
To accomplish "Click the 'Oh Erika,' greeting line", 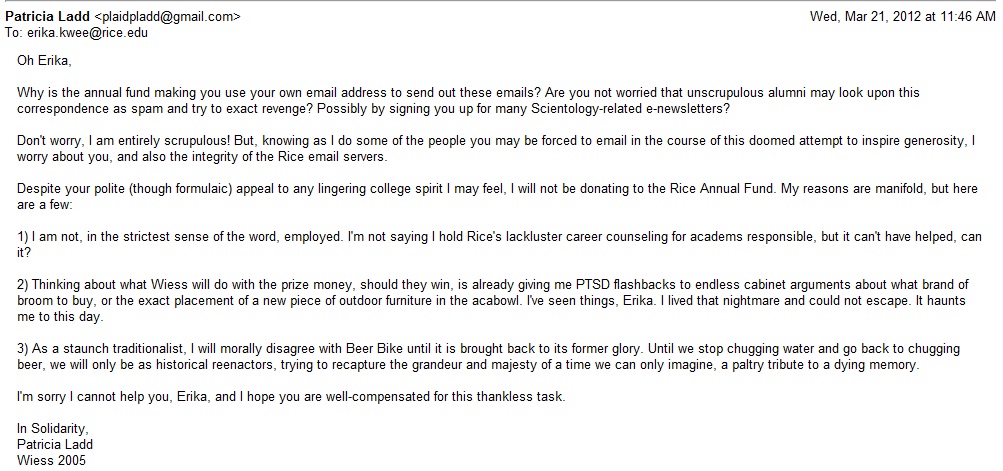I will 44,61.
